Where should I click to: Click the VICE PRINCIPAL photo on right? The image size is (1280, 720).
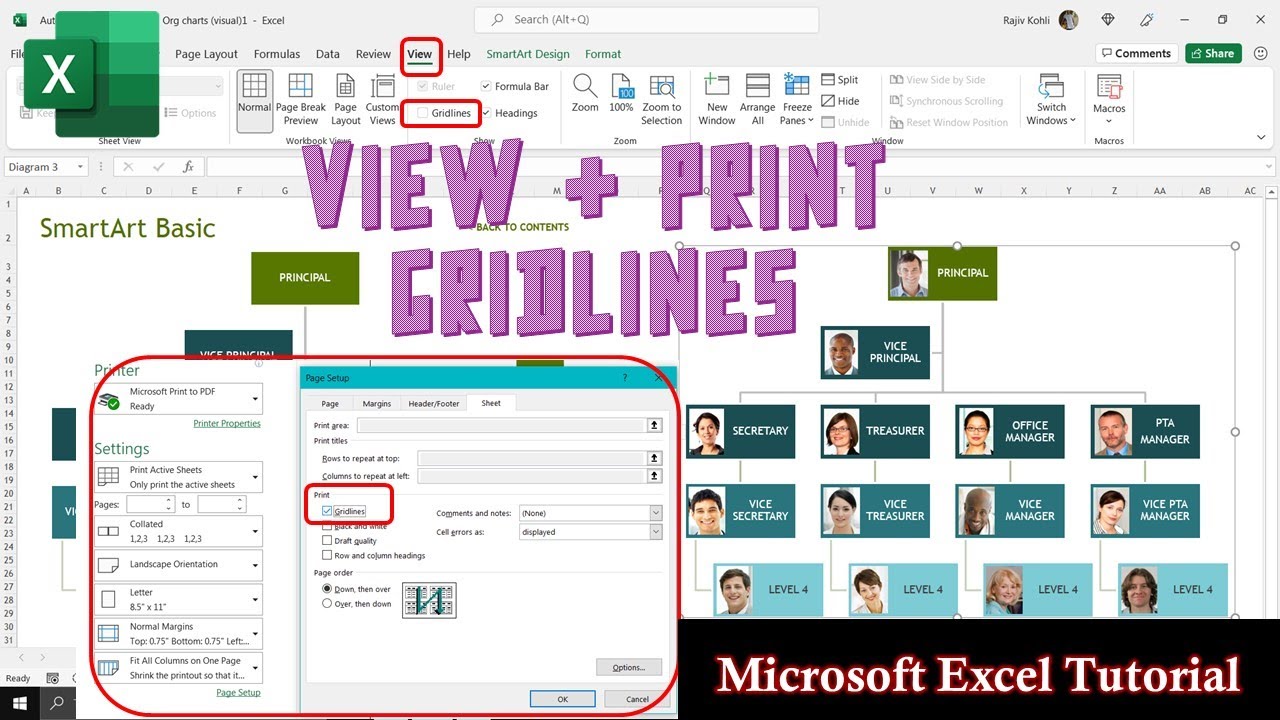841,353
